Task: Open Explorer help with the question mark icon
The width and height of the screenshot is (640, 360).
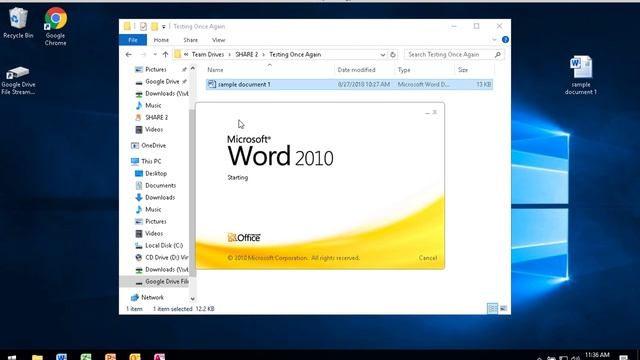Action: pyautogui.click(x=505, y=40)
